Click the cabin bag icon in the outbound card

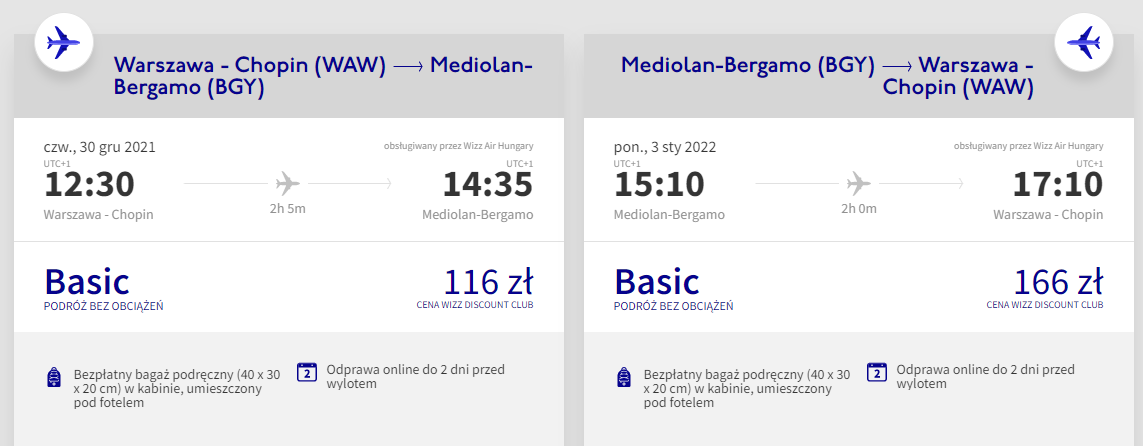54,378
